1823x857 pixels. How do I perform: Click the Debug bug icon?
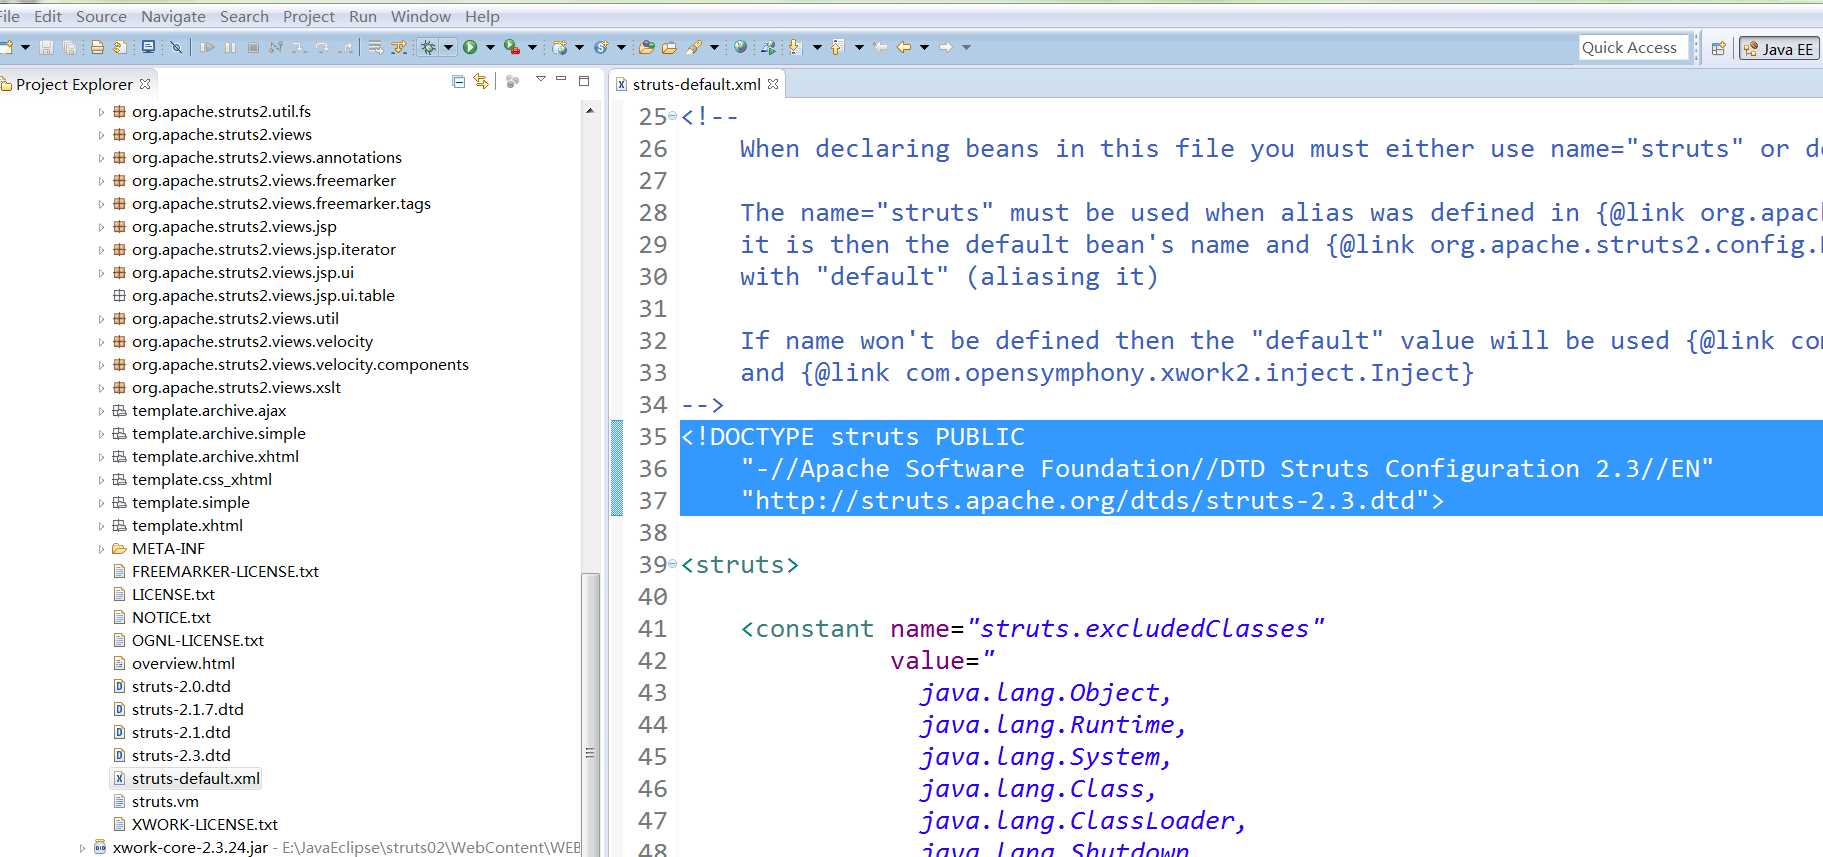click(429, 47)
